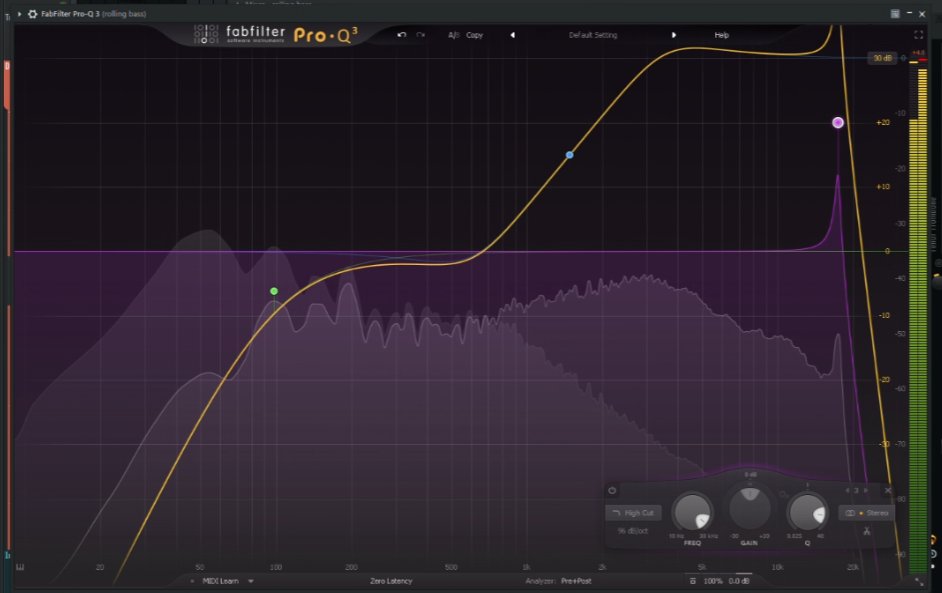The width and height of the screenshot is (942, 593).
Task: Click the 100% gain scale value
Action: click(x=713, y=581)
